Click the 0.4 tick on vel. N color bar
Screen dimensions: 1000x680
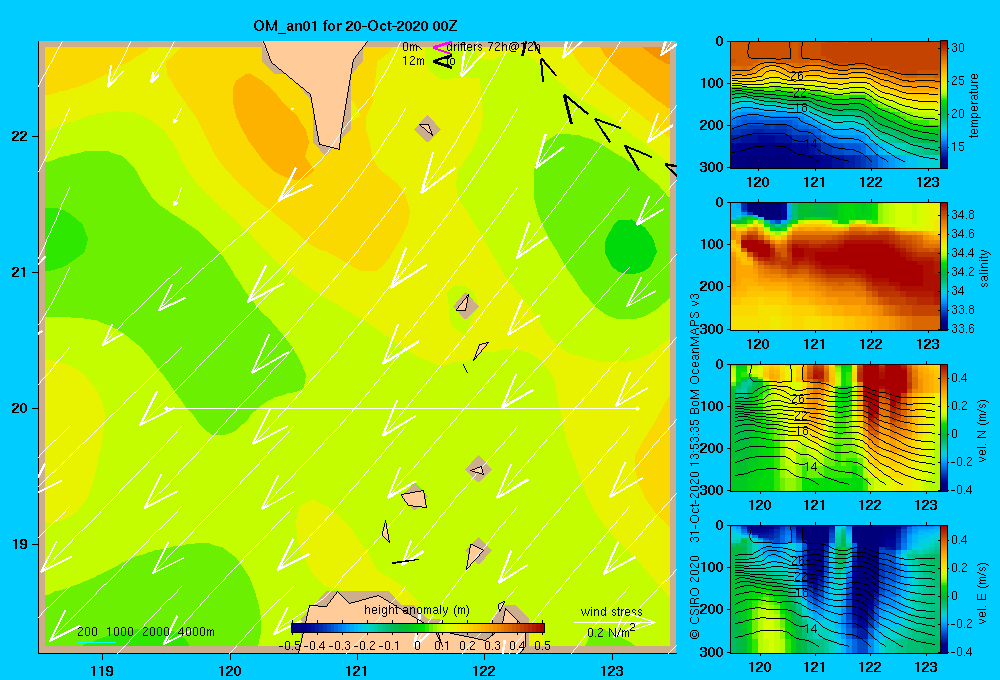click(959, 378)
